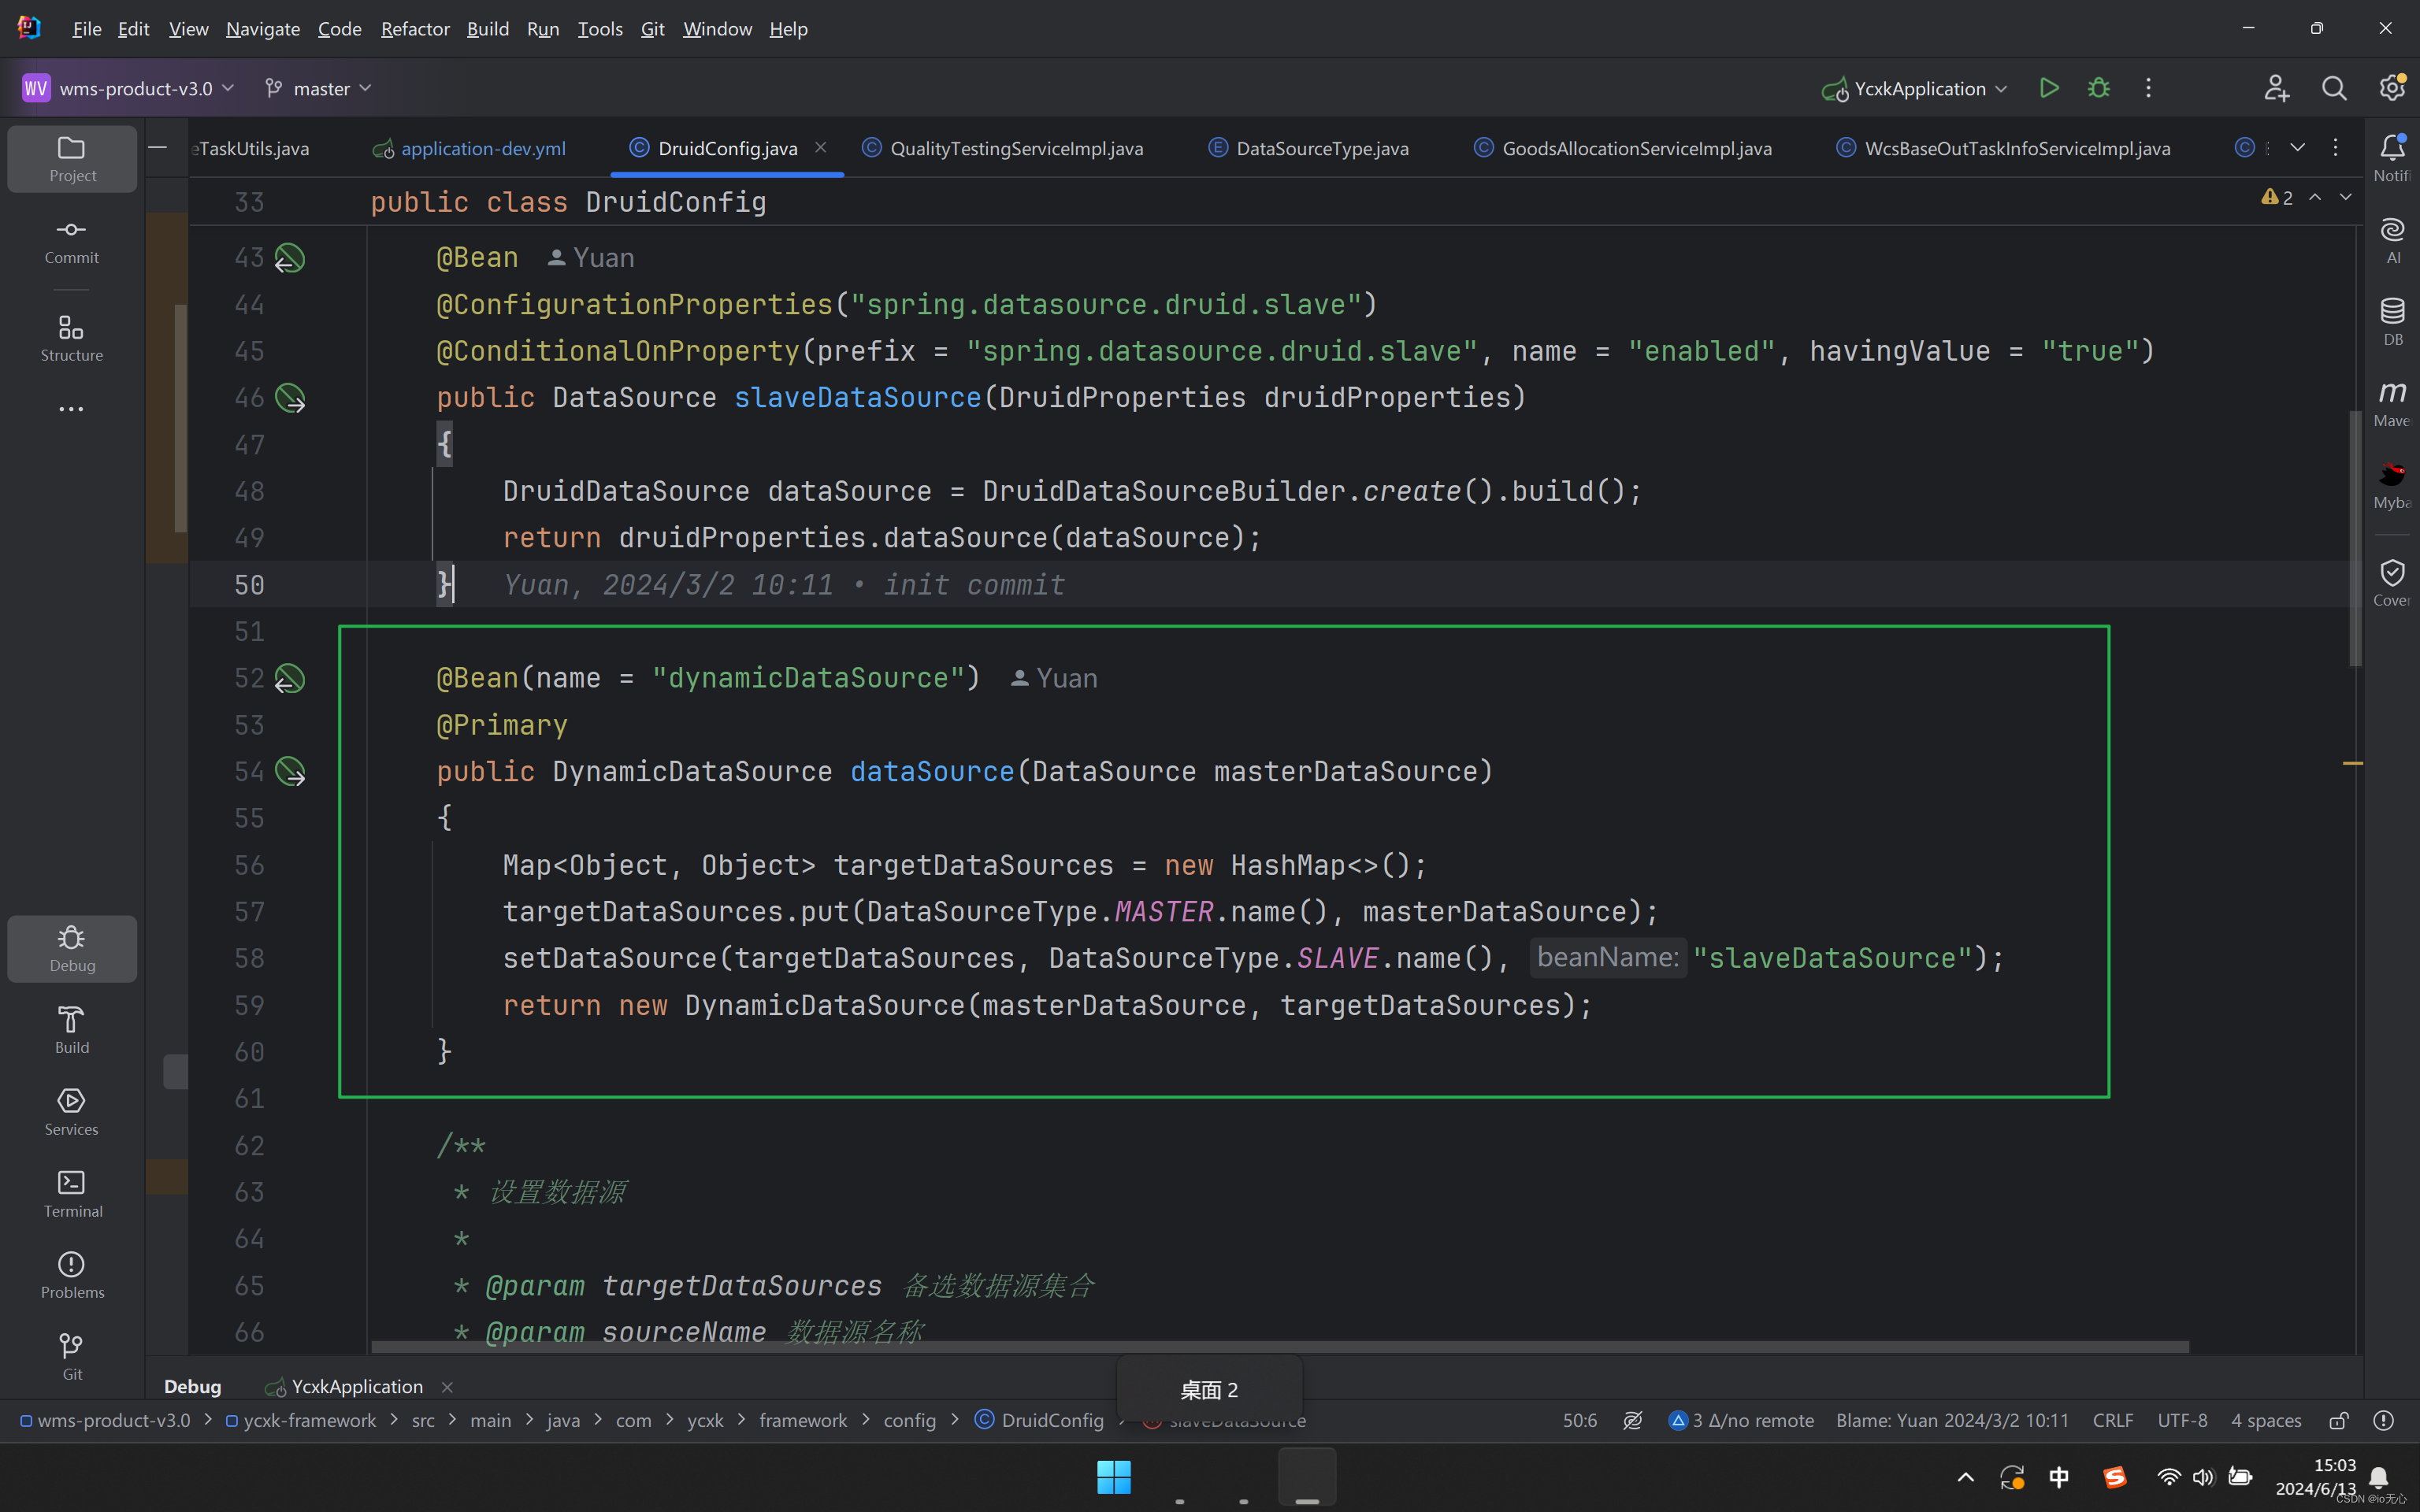Open the Search Everywhere magnifier
The width and height of the screenshot is (2420, 1512).
point(2333,88)
